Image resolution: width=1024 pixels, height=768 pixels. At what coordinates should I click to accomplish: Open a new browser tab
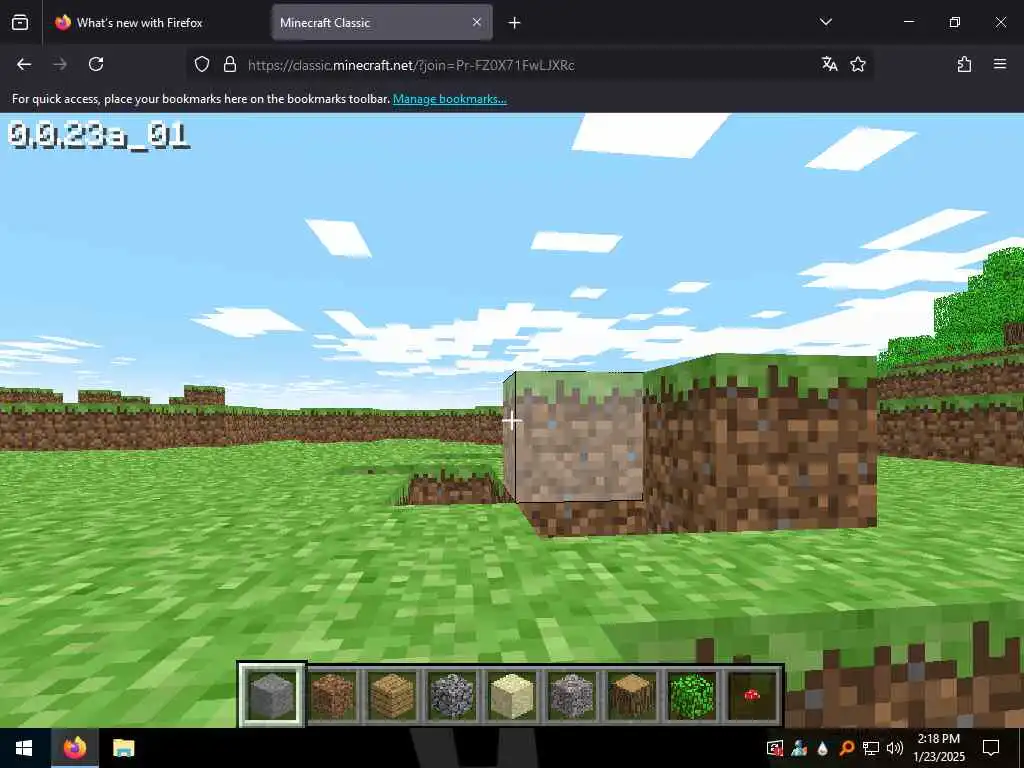pyautogui.click(x=514, y=22)
